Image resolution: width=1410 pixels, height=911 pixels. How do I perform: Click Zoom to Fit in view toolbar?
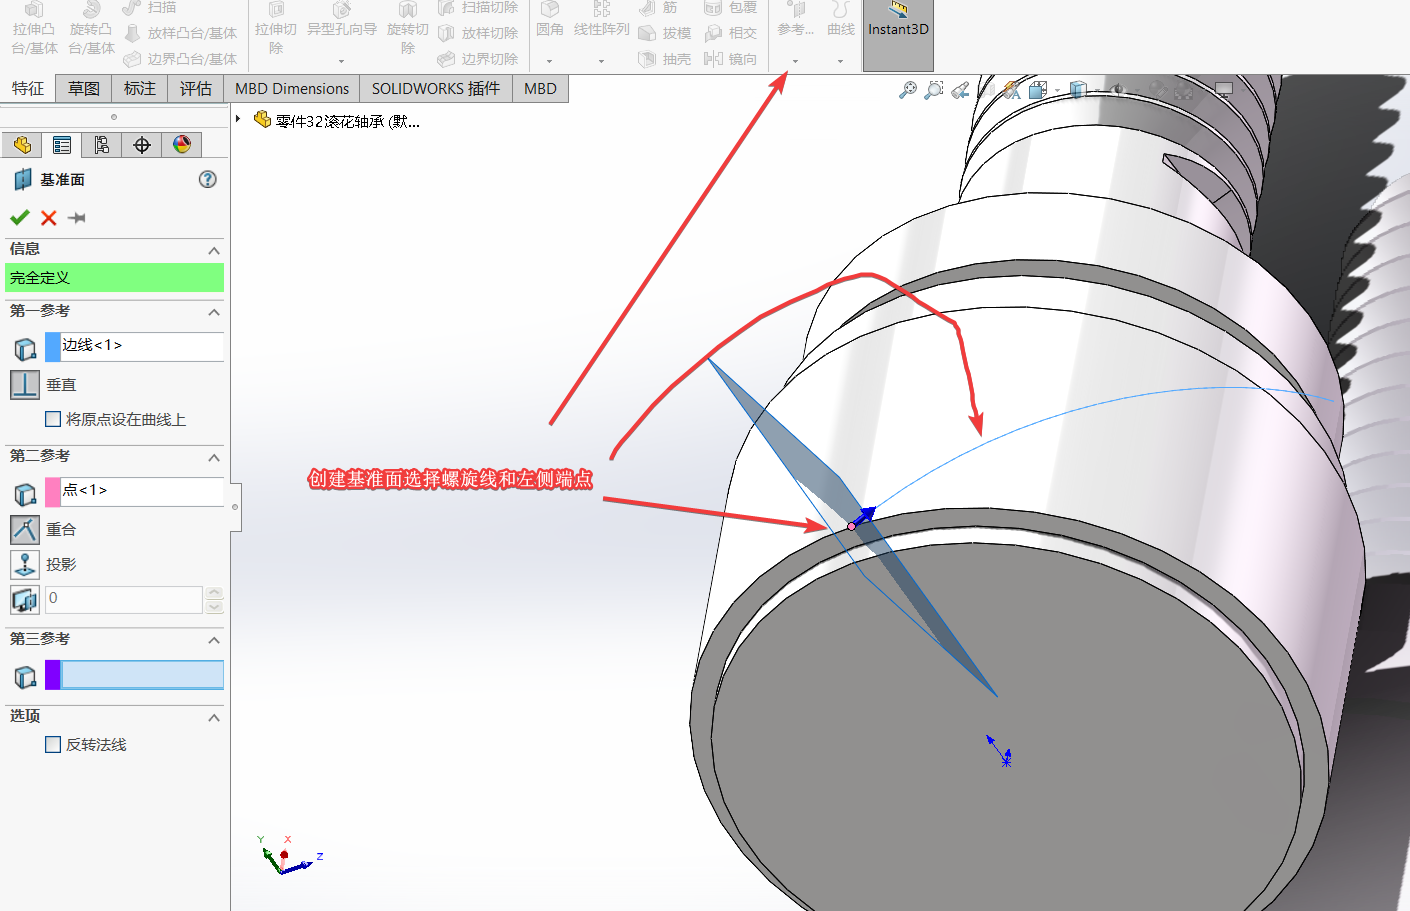pos(907,90)
